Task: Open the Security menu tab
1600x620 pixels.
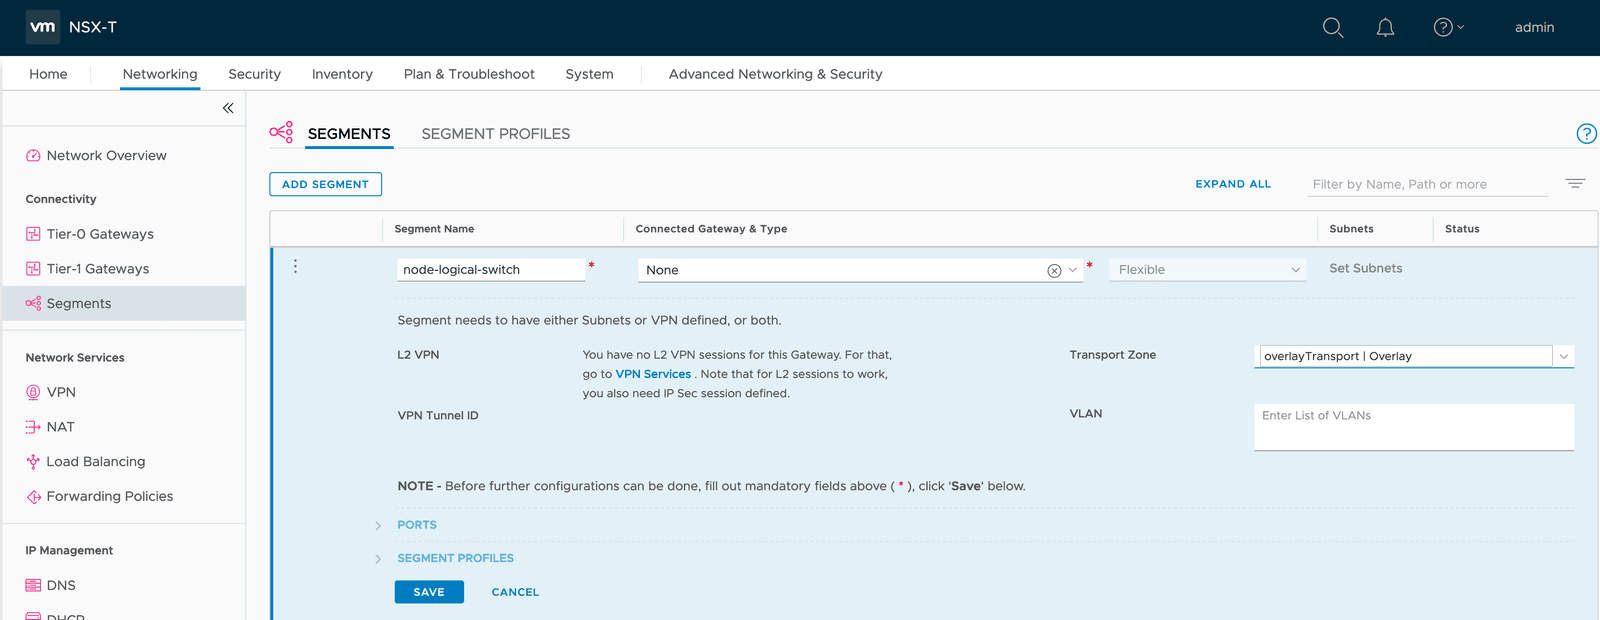Action: [254, 74]
